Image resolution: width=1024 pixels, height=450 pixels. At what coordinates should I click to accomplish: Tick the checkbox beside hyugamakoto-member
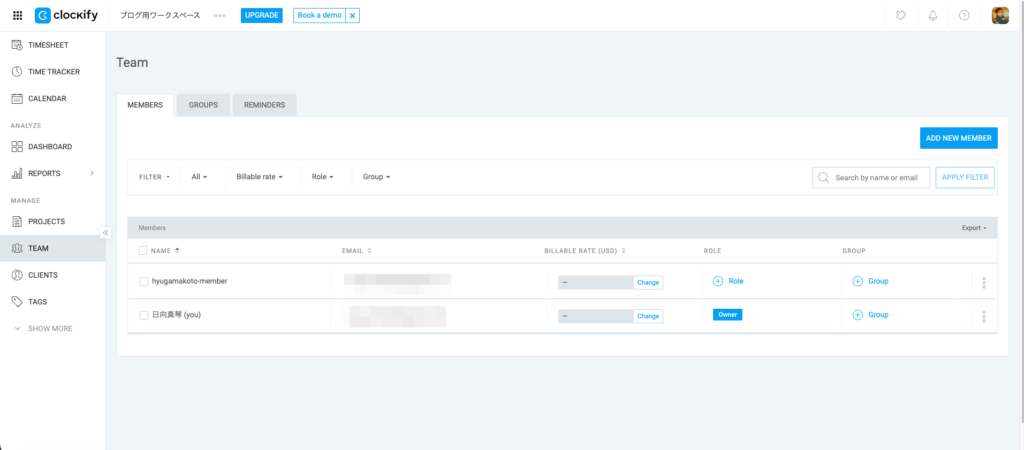coord(144,282)
